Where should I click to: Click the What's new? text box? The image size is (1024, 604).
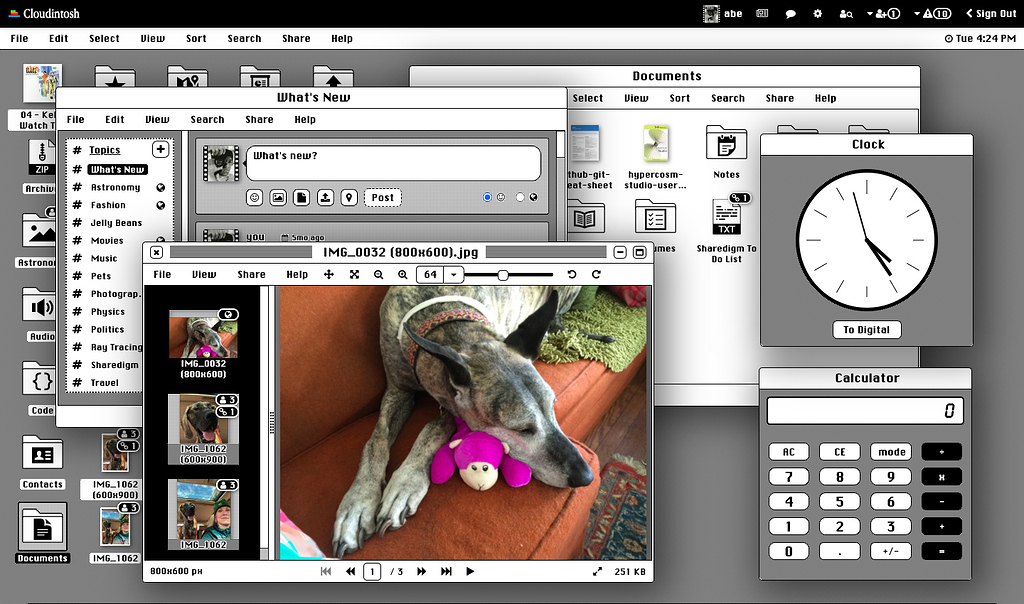393,163
